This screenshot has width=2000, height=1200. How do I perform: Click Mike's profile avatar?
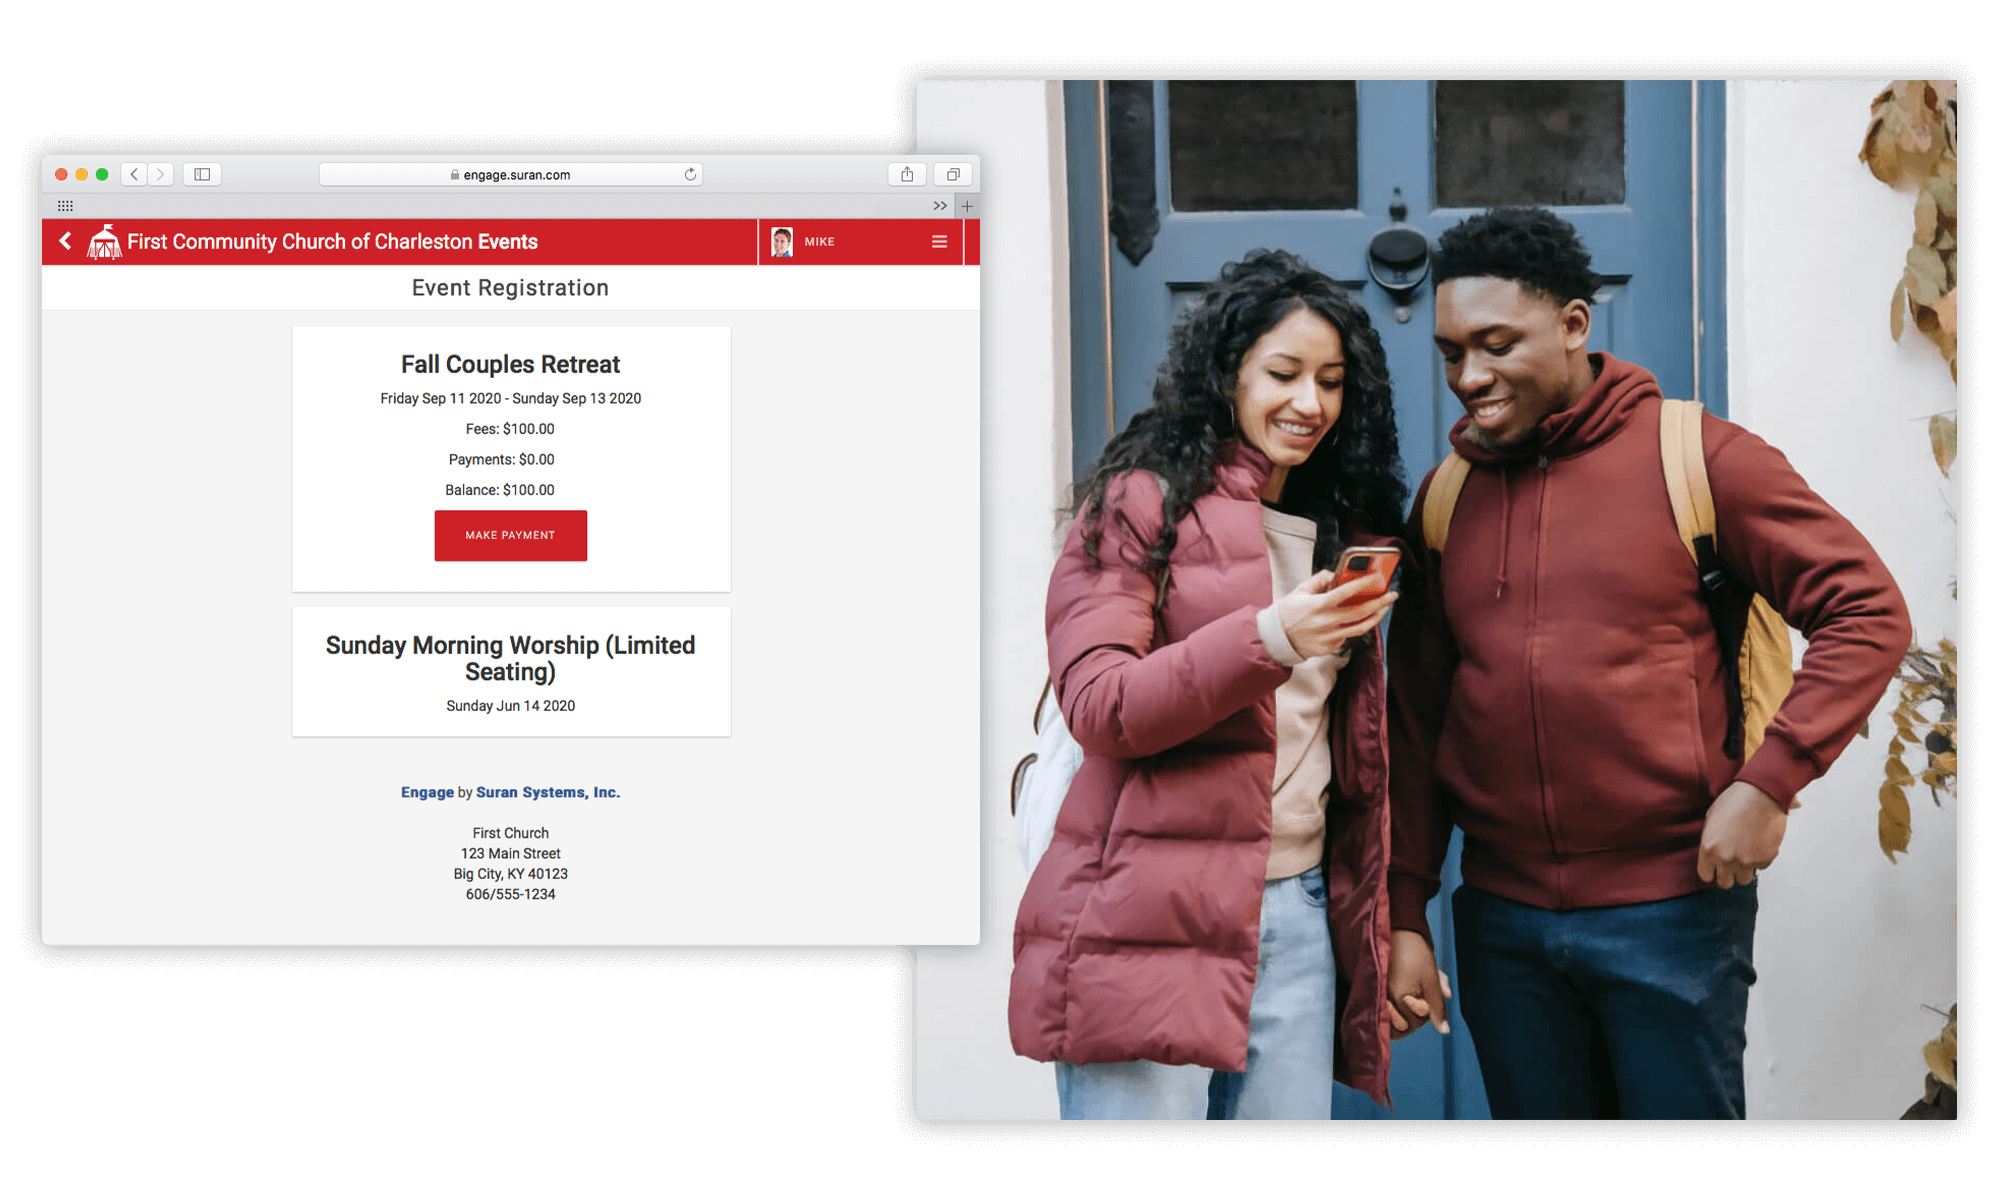click(x=782, y=241)
